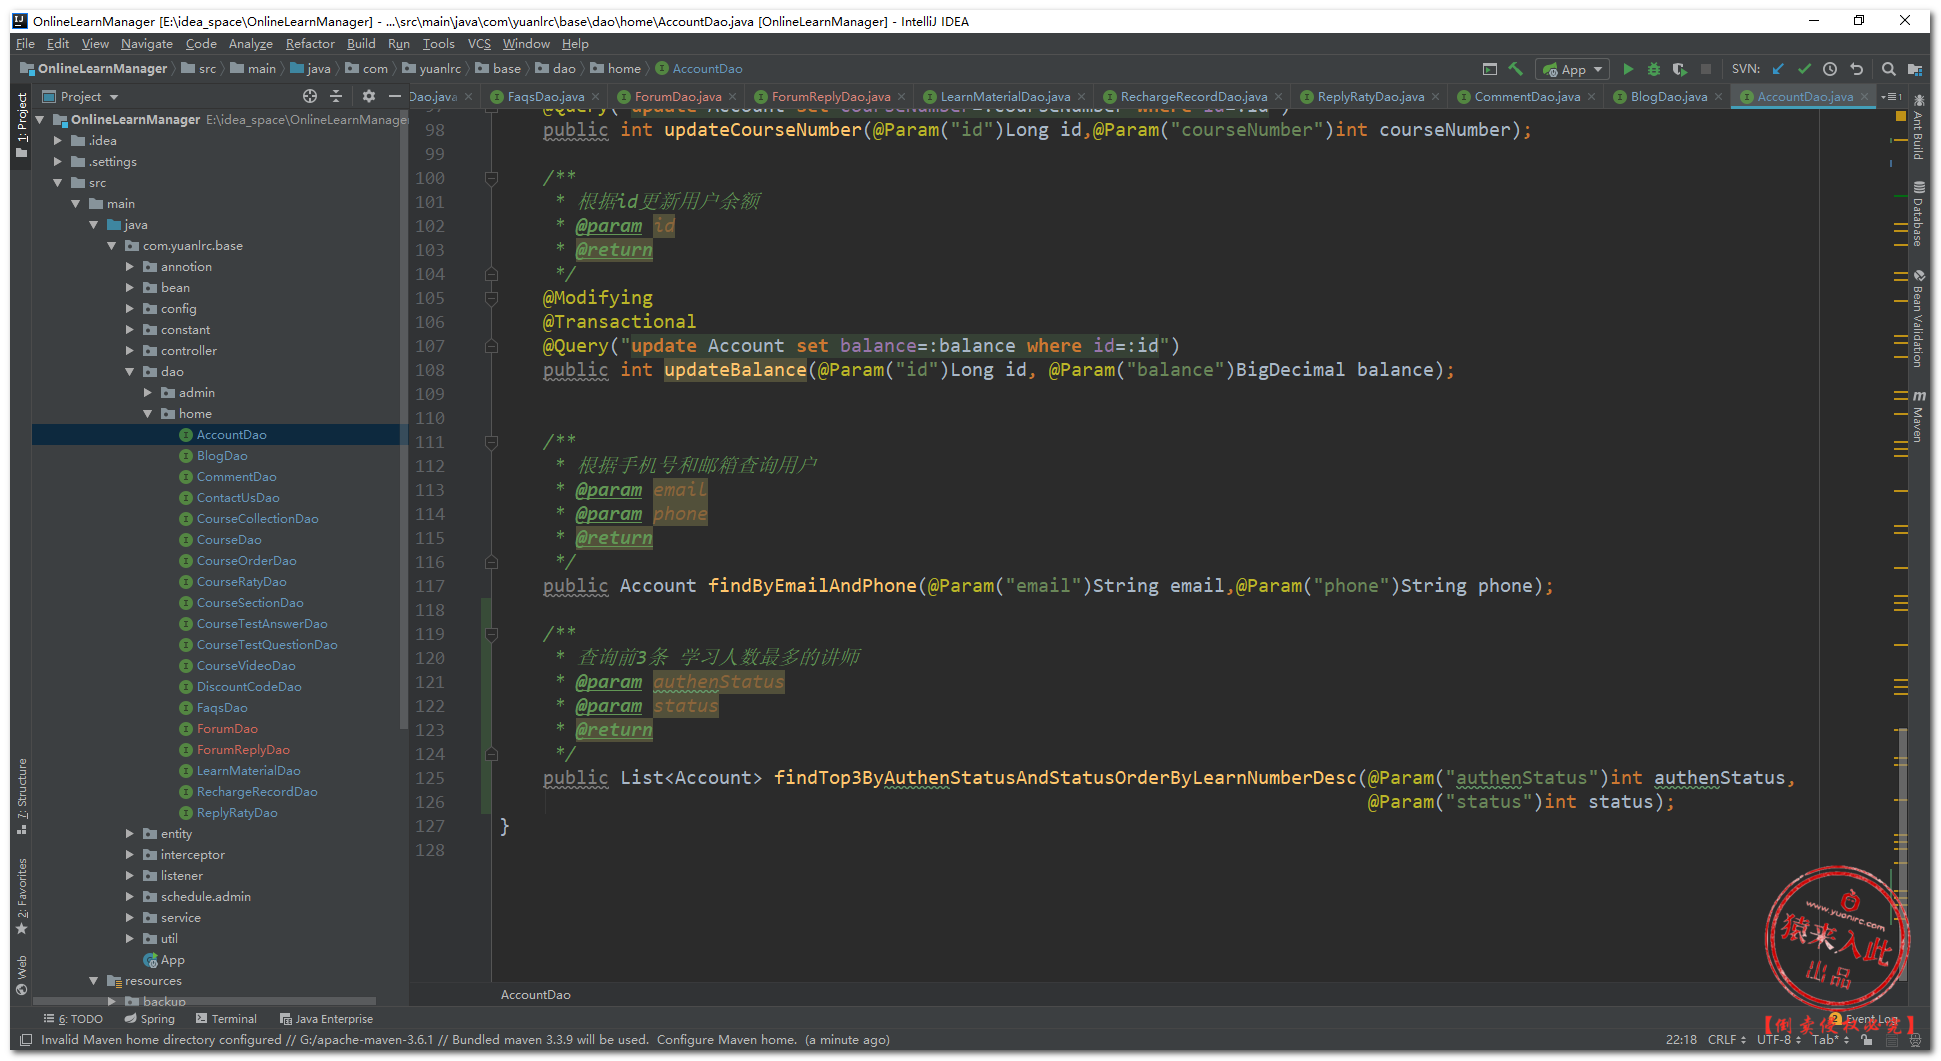Open CRLF line separator selector
Screen dimensions: 1941x1061
coord(1727,1040)
